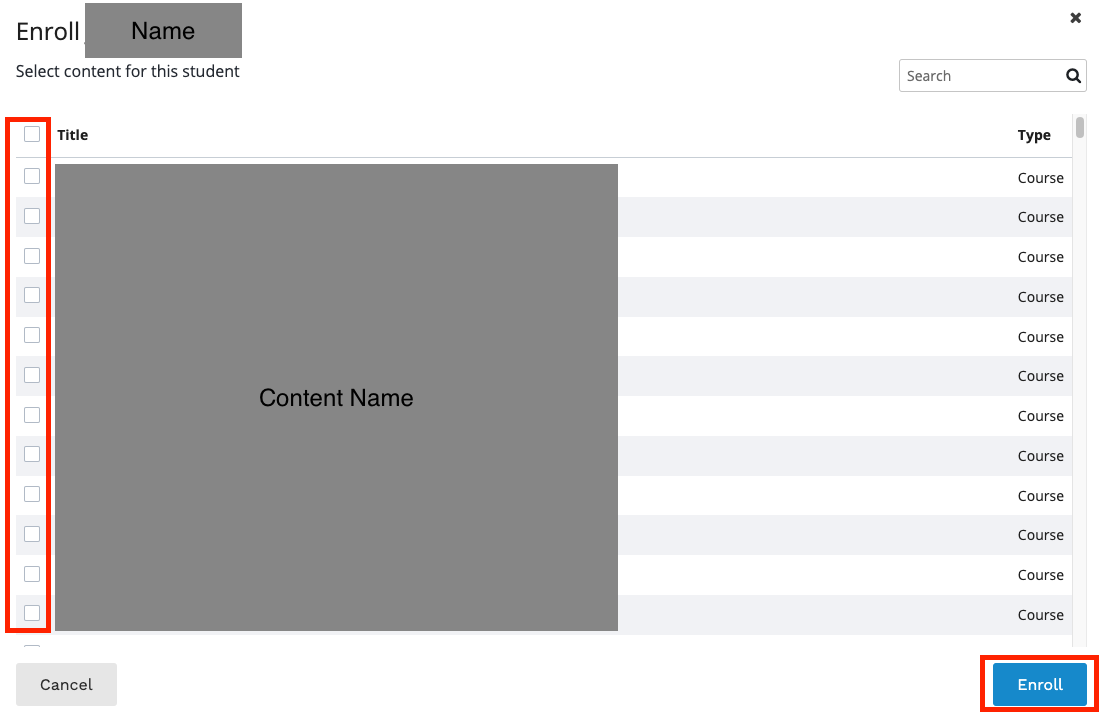This screenshot has height=719, width=1106.
Task: Click the Title column header
Action: pyautogui.click(x=73, y=135)
